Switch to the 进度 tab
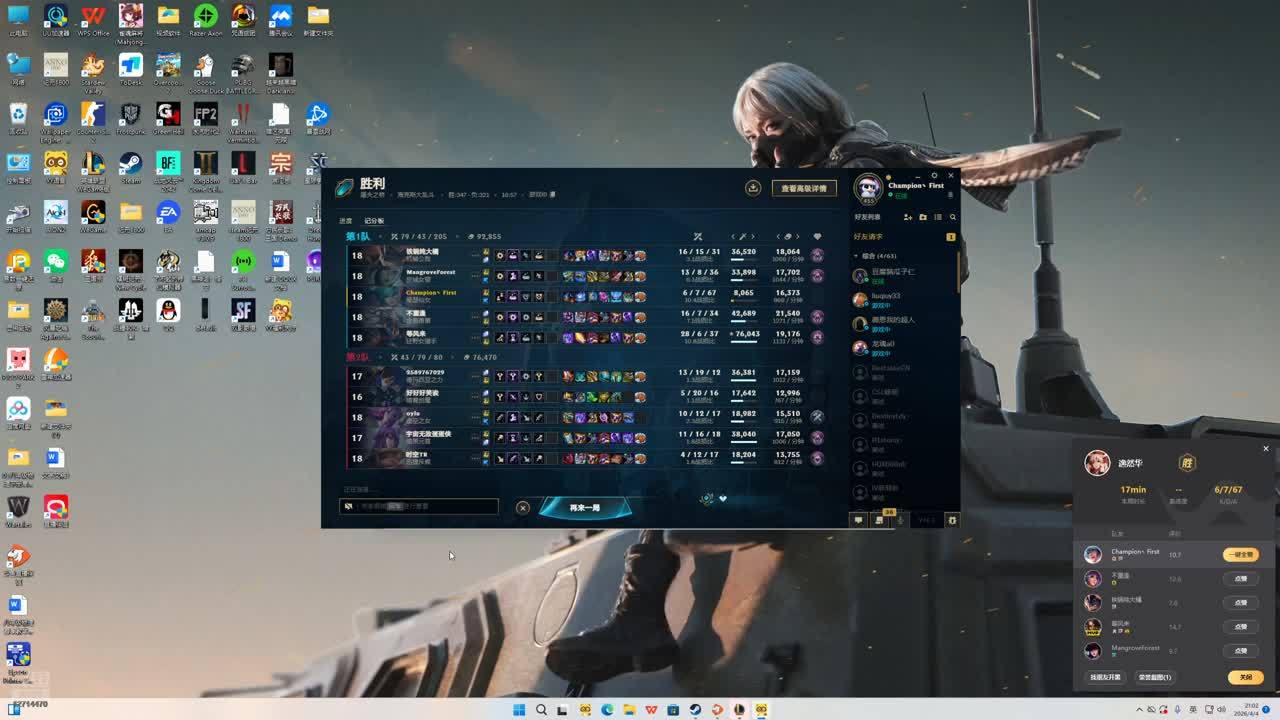This screenshot has width=1280, height=720. (x=346, y=221)
